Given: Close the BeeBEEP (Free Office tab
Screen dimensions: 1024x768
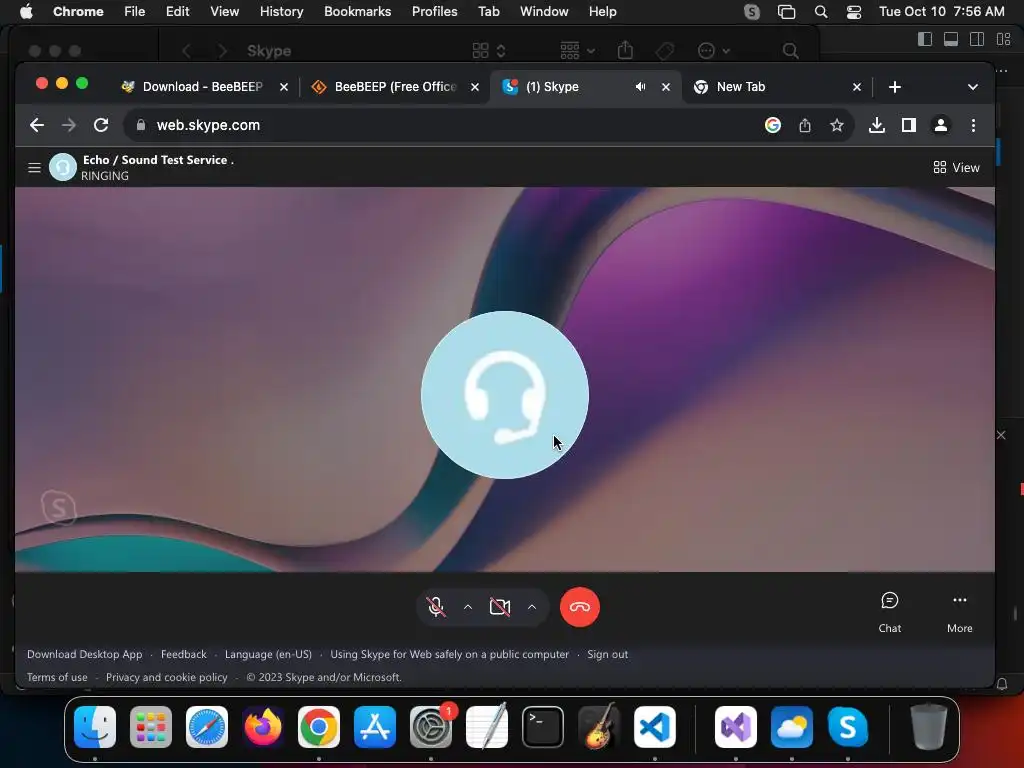Looking at the screenshot, I should 475,87.
